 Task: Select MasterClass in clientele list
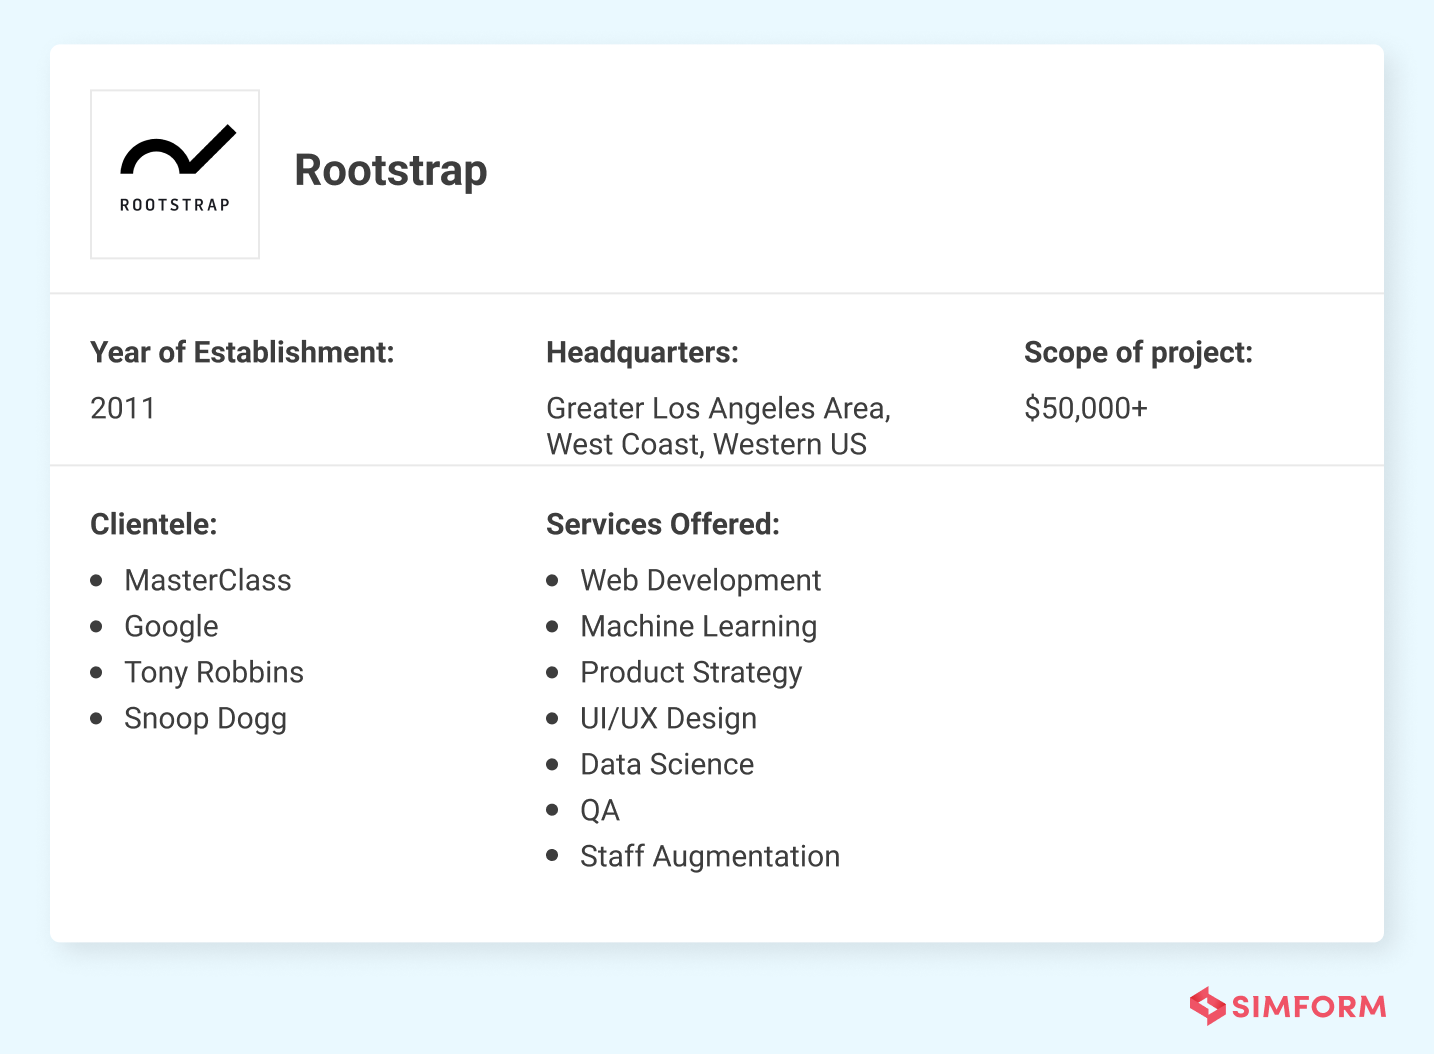[x=208, y=580]
